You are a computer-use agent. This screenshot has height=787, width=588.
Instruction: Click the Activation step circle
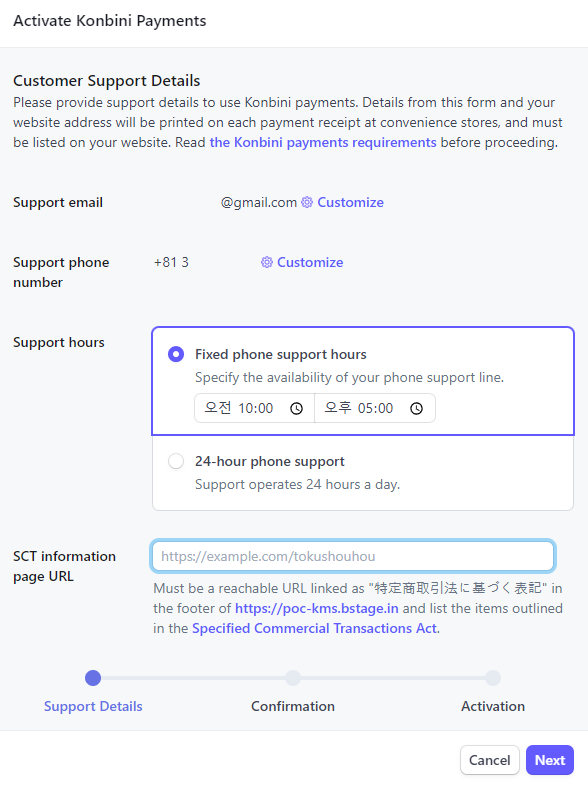pos(493,678)
